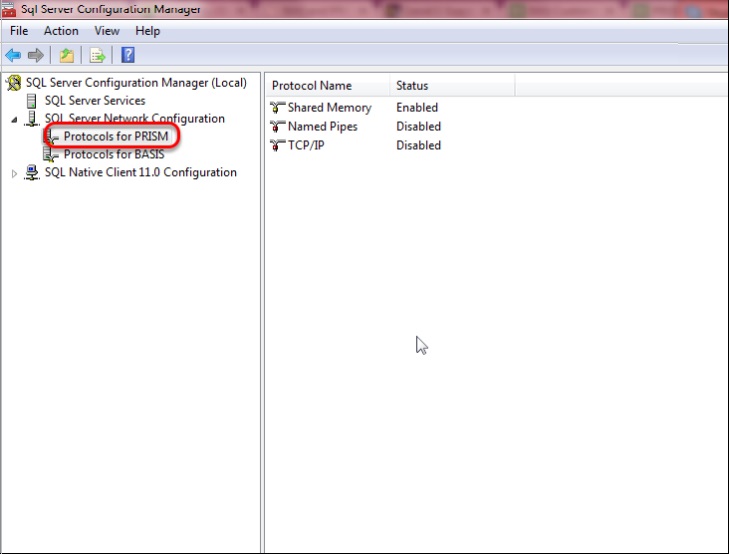
Task: Select SQL Server Network Configuration tree item
Action: [134, 119]
